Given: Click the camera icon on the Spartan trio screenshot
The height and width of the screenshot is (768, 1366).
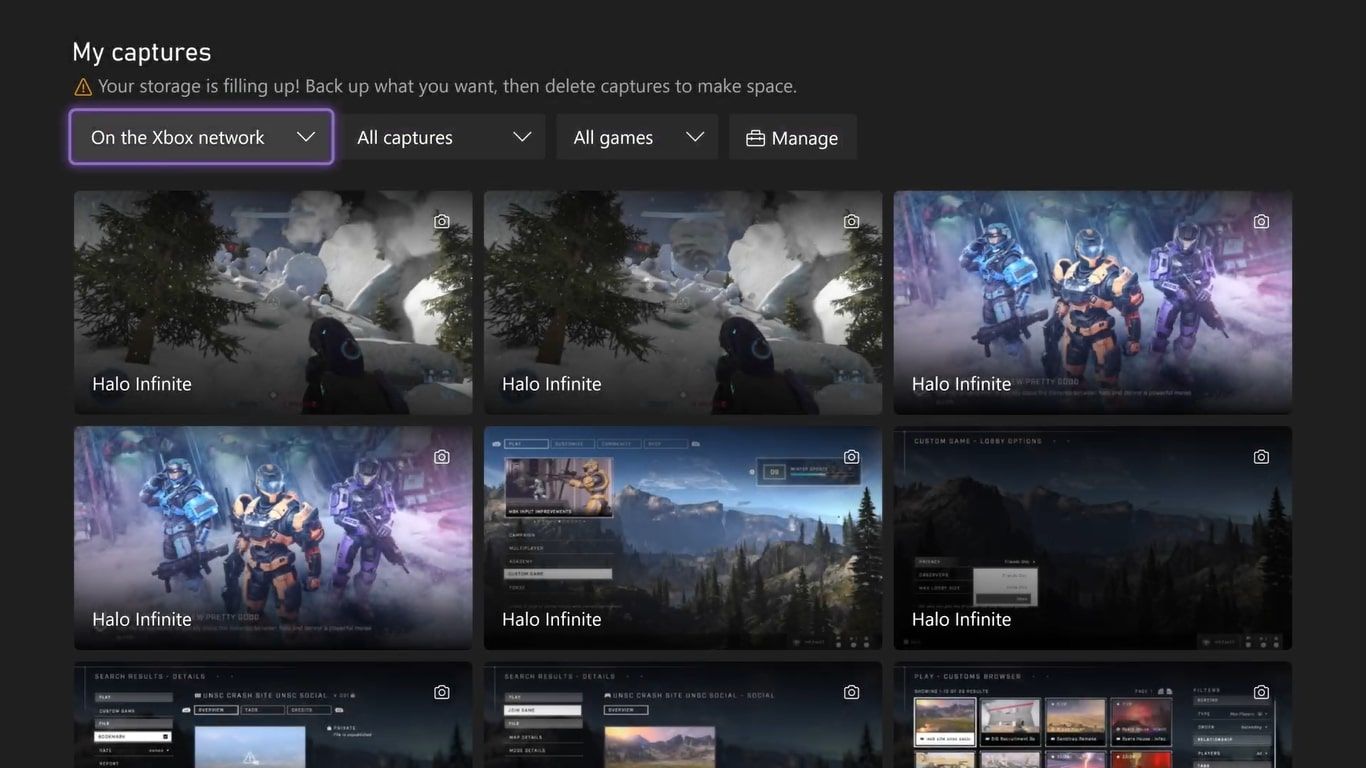Looking at the screenshot, I should 1261,221.
